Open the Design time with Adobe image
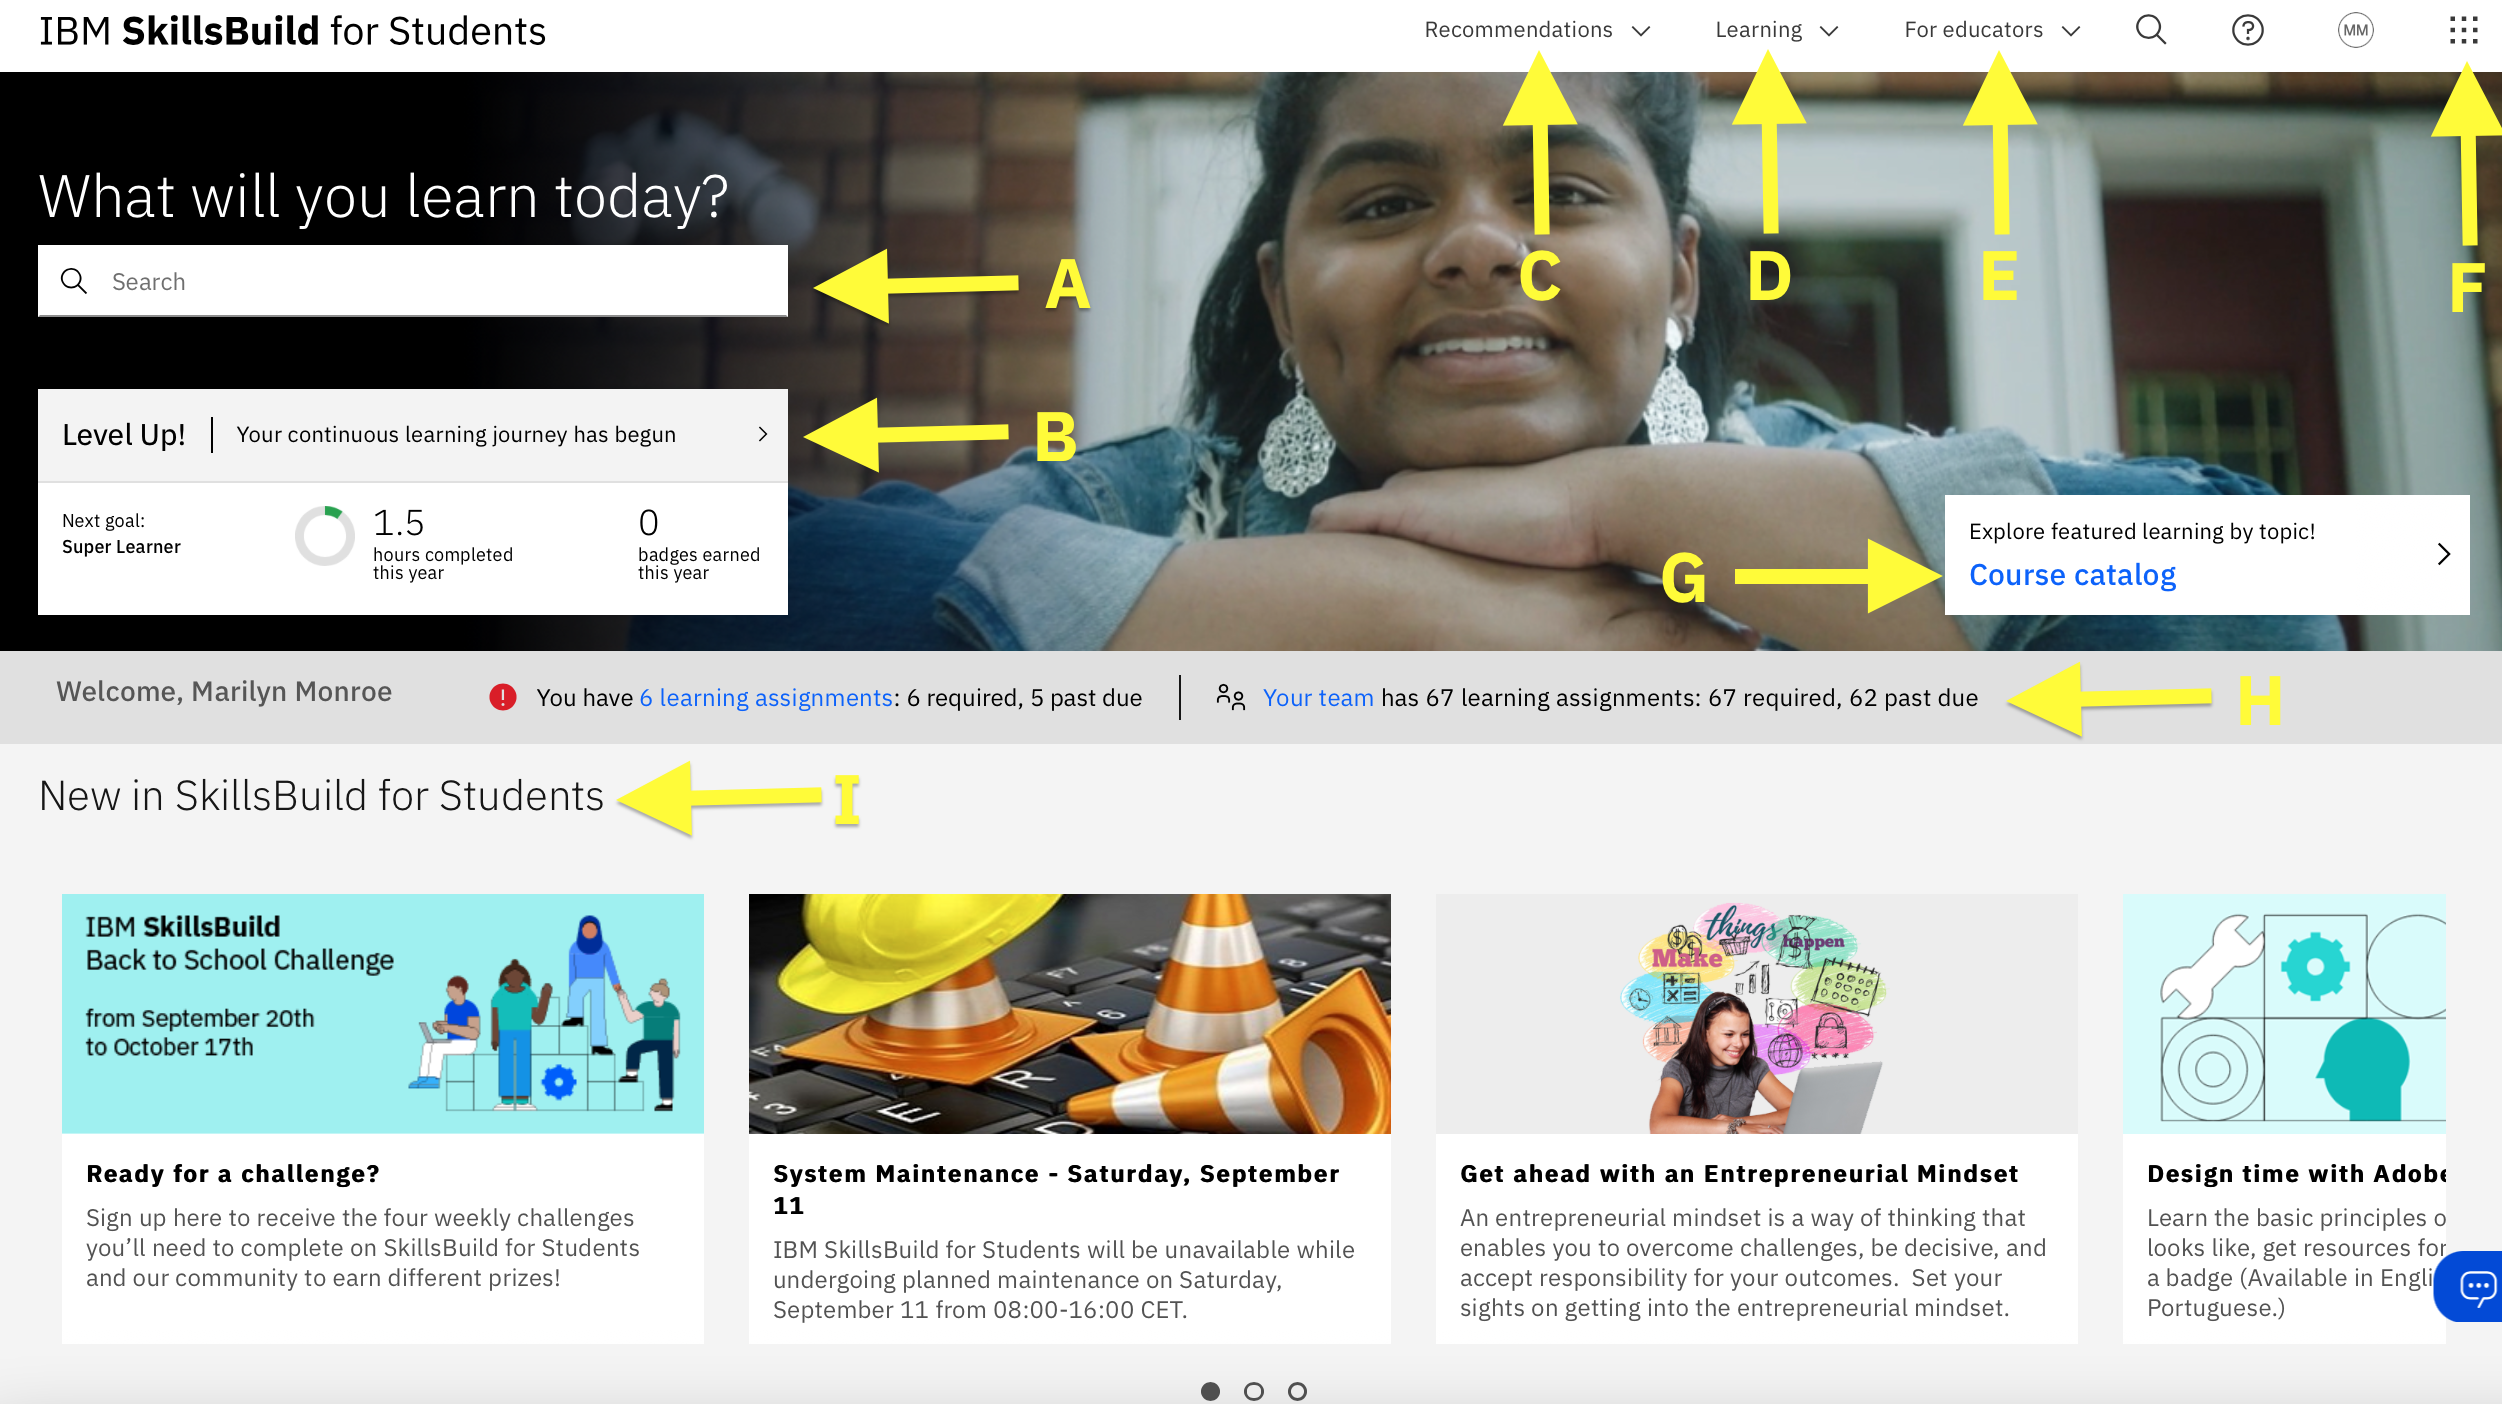The width and height of the screenshot is (2502, 1404). 2285,1013
